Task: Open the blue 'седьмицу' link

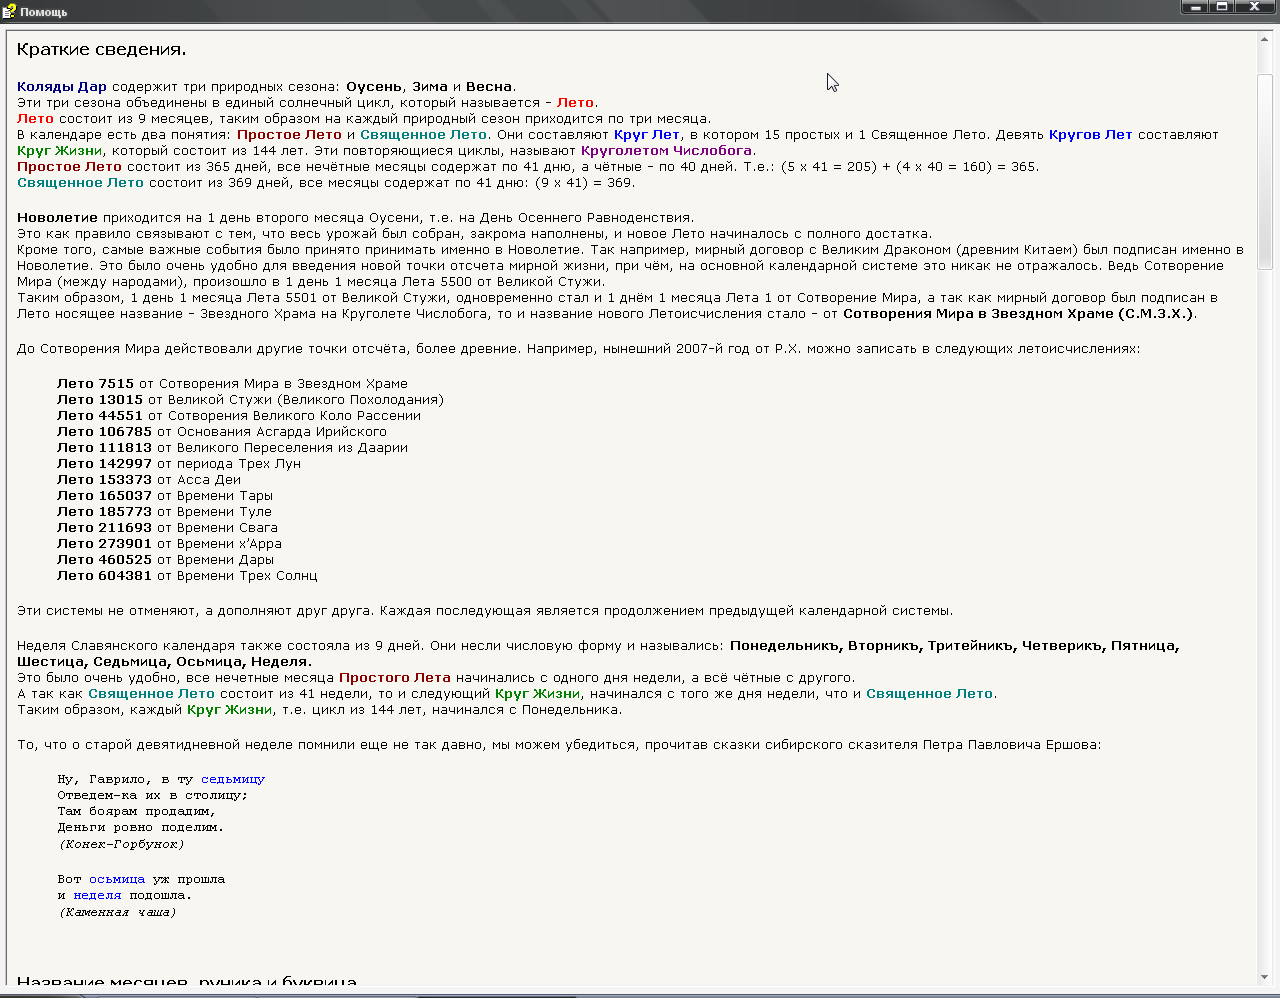Action: click(233, 779)
